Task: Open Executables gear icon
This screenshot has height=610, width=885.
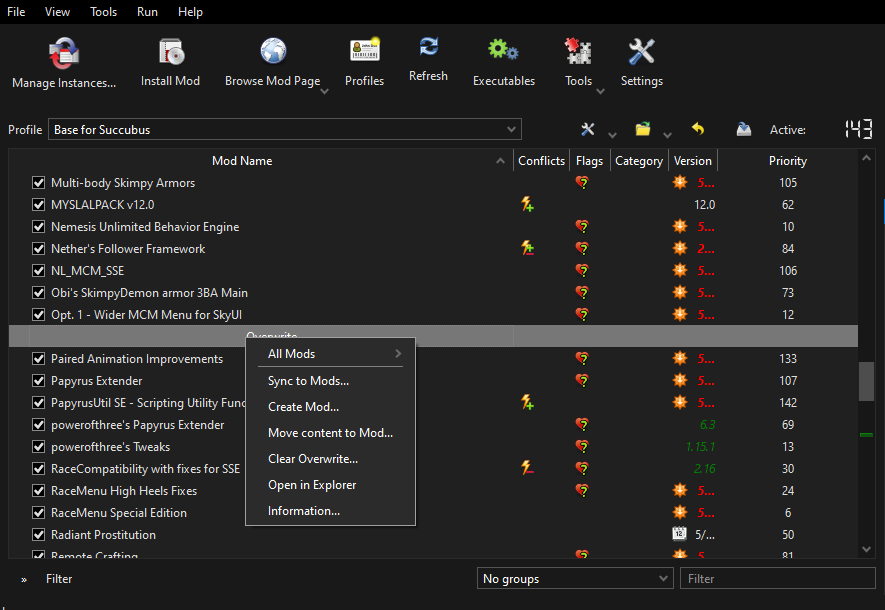Action: [503, 50]
